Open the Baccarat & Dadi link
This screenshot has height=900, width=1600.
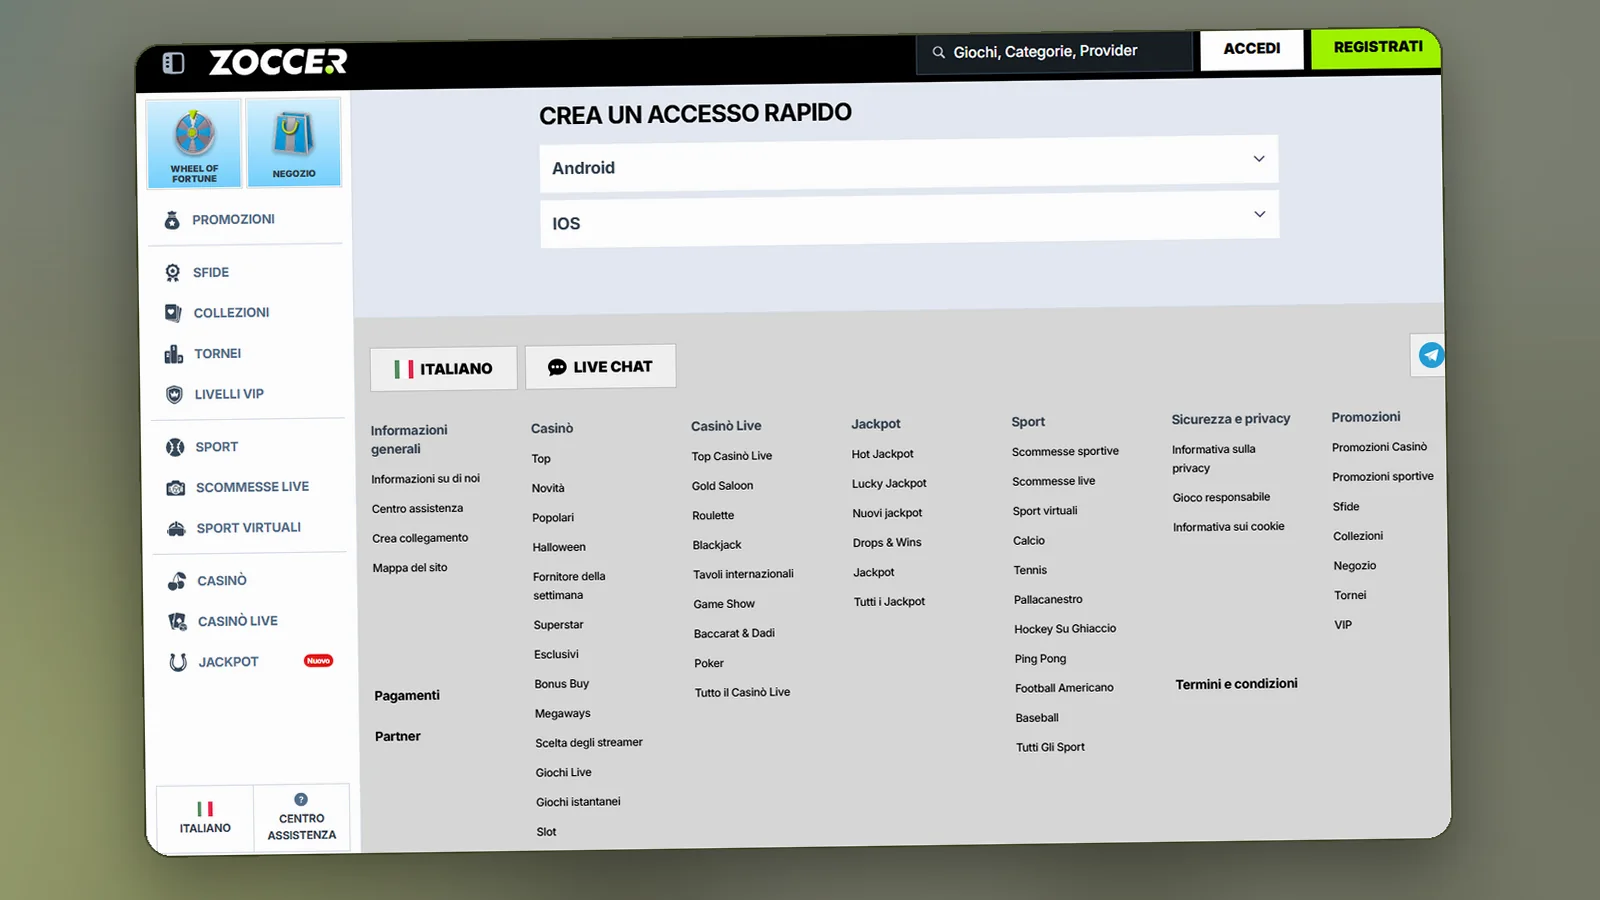(734, 634)
